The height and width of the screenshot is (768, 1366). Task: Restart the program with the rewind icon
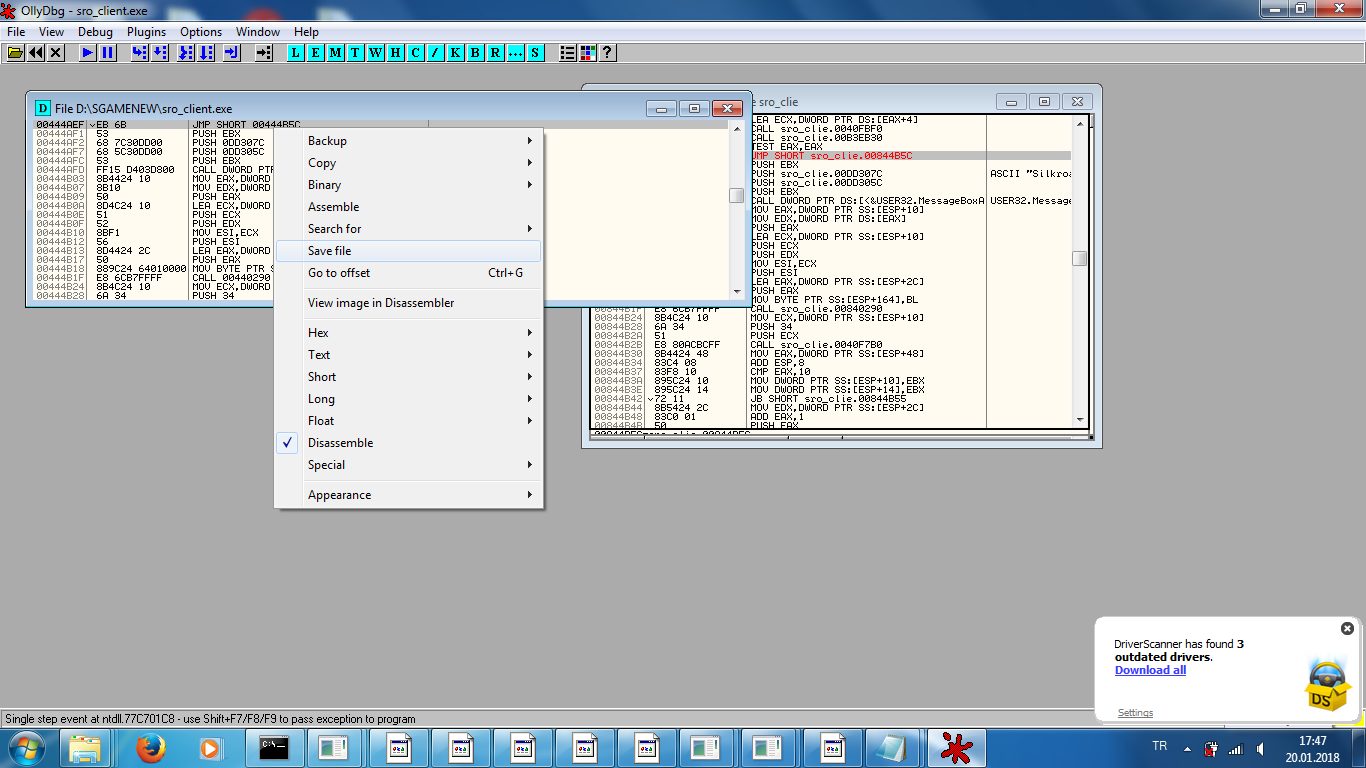(36, 52)
